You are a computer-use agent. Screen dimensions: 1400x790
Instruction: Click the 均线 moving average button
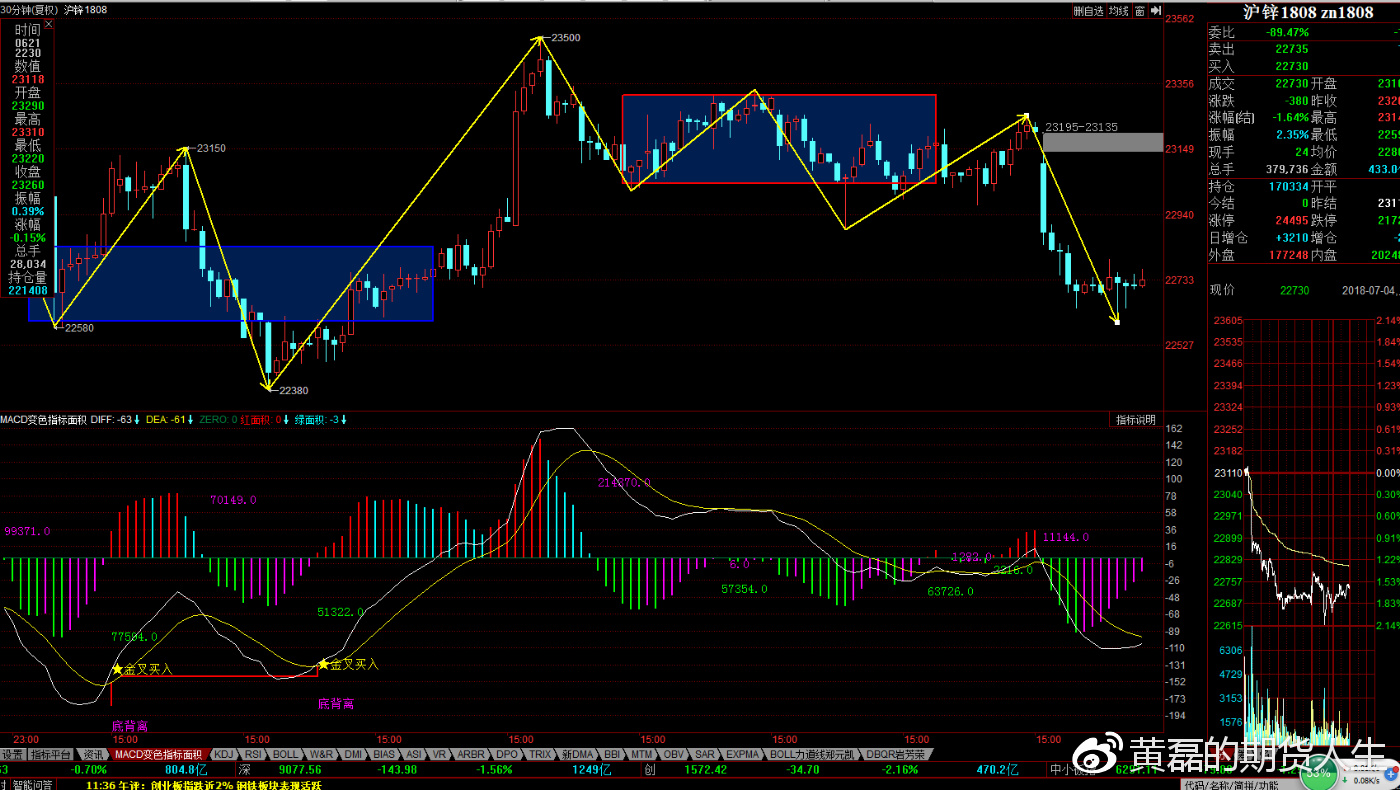pyautogui.click(x=1119, y=11)
